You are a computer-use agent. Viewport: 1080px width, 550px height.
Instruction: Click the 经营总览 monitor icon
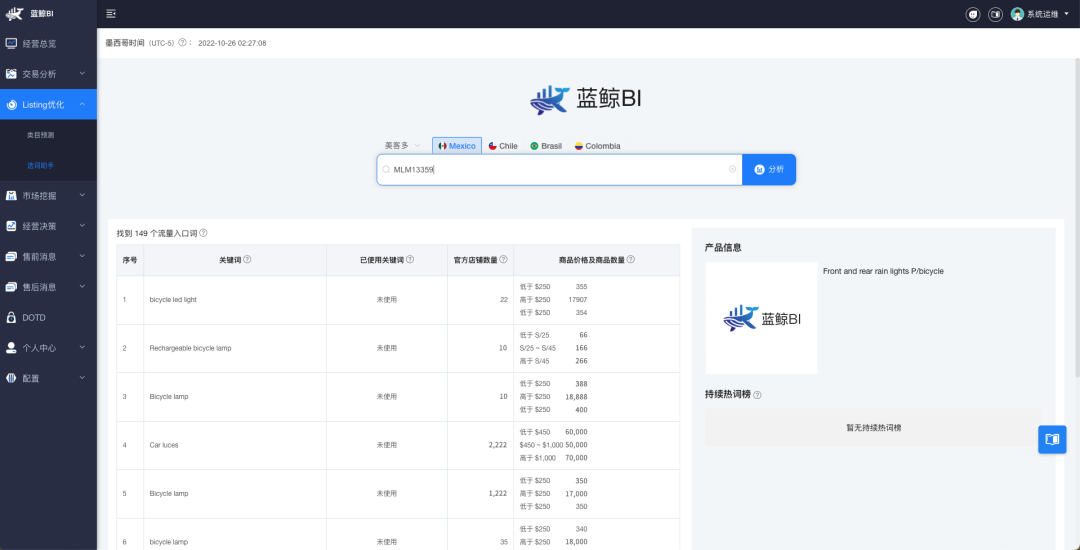[x=11, y=43]
